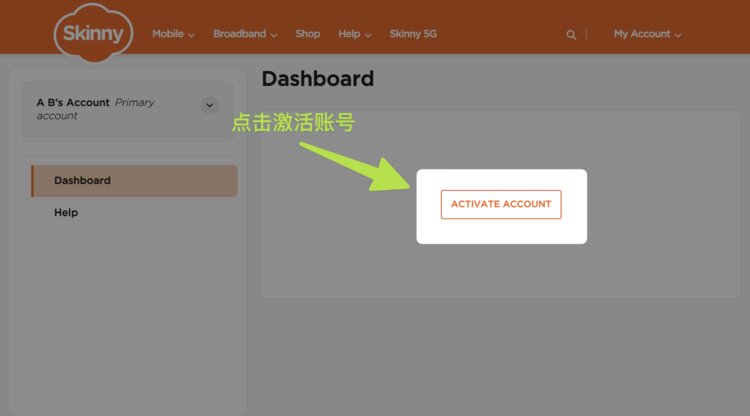Open the My Account menu label
This screenshot has width=750, height=416.
coord(641,34)
